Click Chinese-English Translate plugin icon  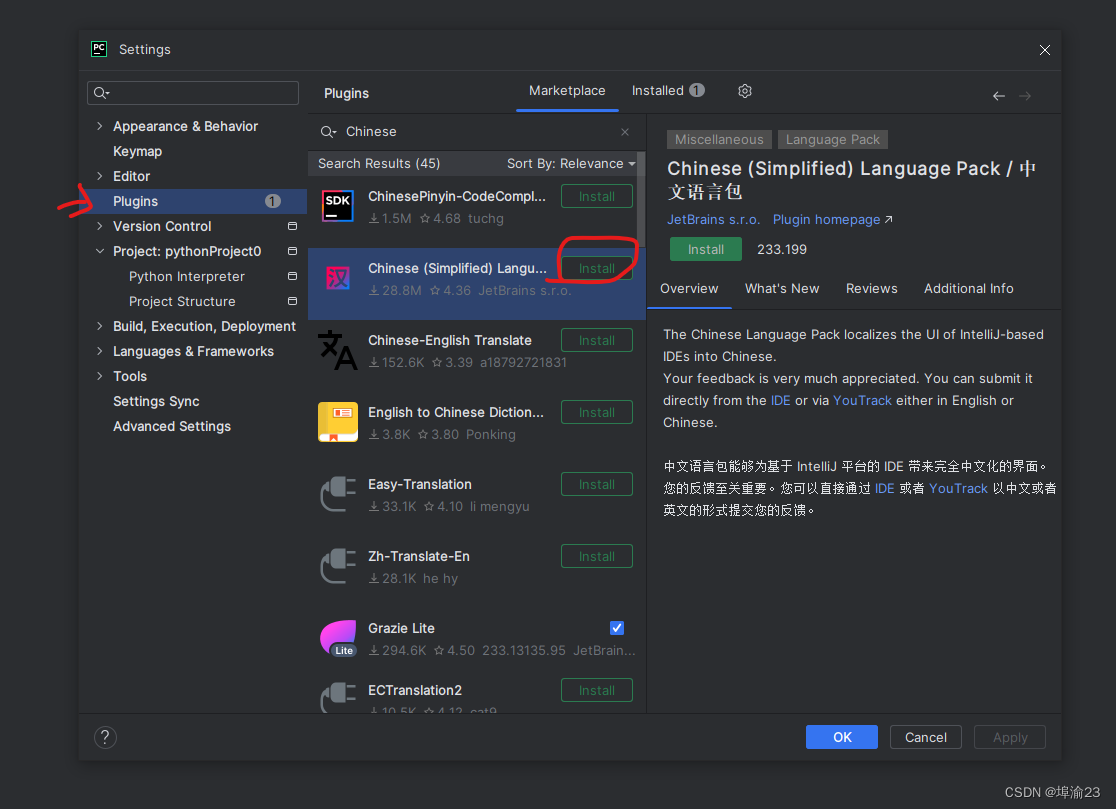pos(337,350)
